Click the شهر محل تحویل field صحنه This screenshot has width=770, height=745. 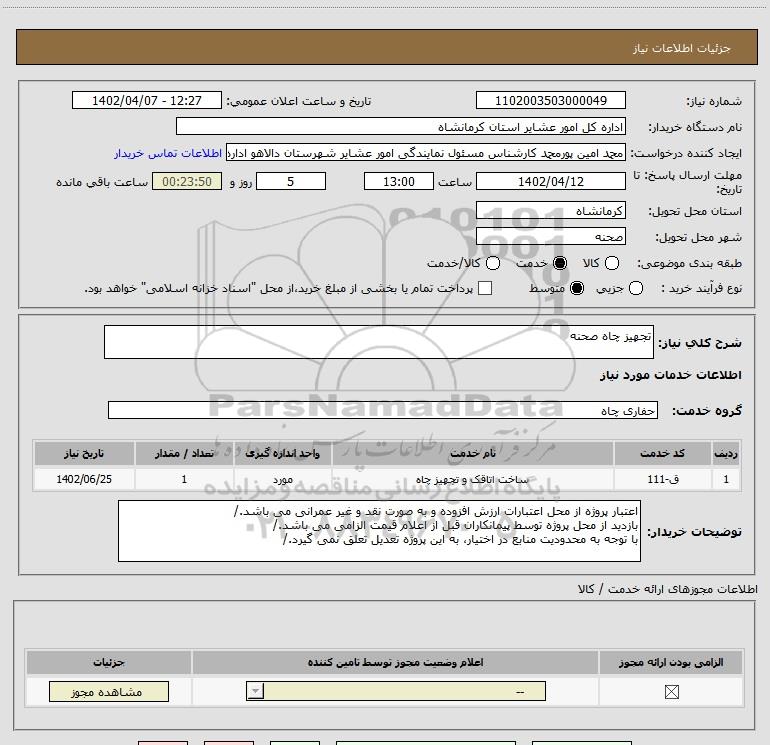coord(550,237)
